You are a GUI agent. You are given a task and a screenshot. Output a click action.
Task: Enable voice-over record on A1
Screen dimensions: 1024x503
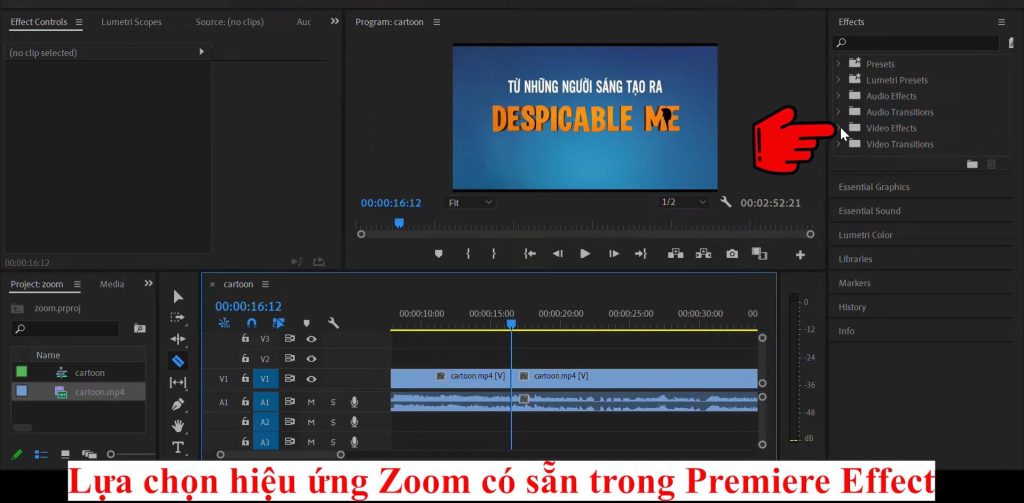click(355, 402)
